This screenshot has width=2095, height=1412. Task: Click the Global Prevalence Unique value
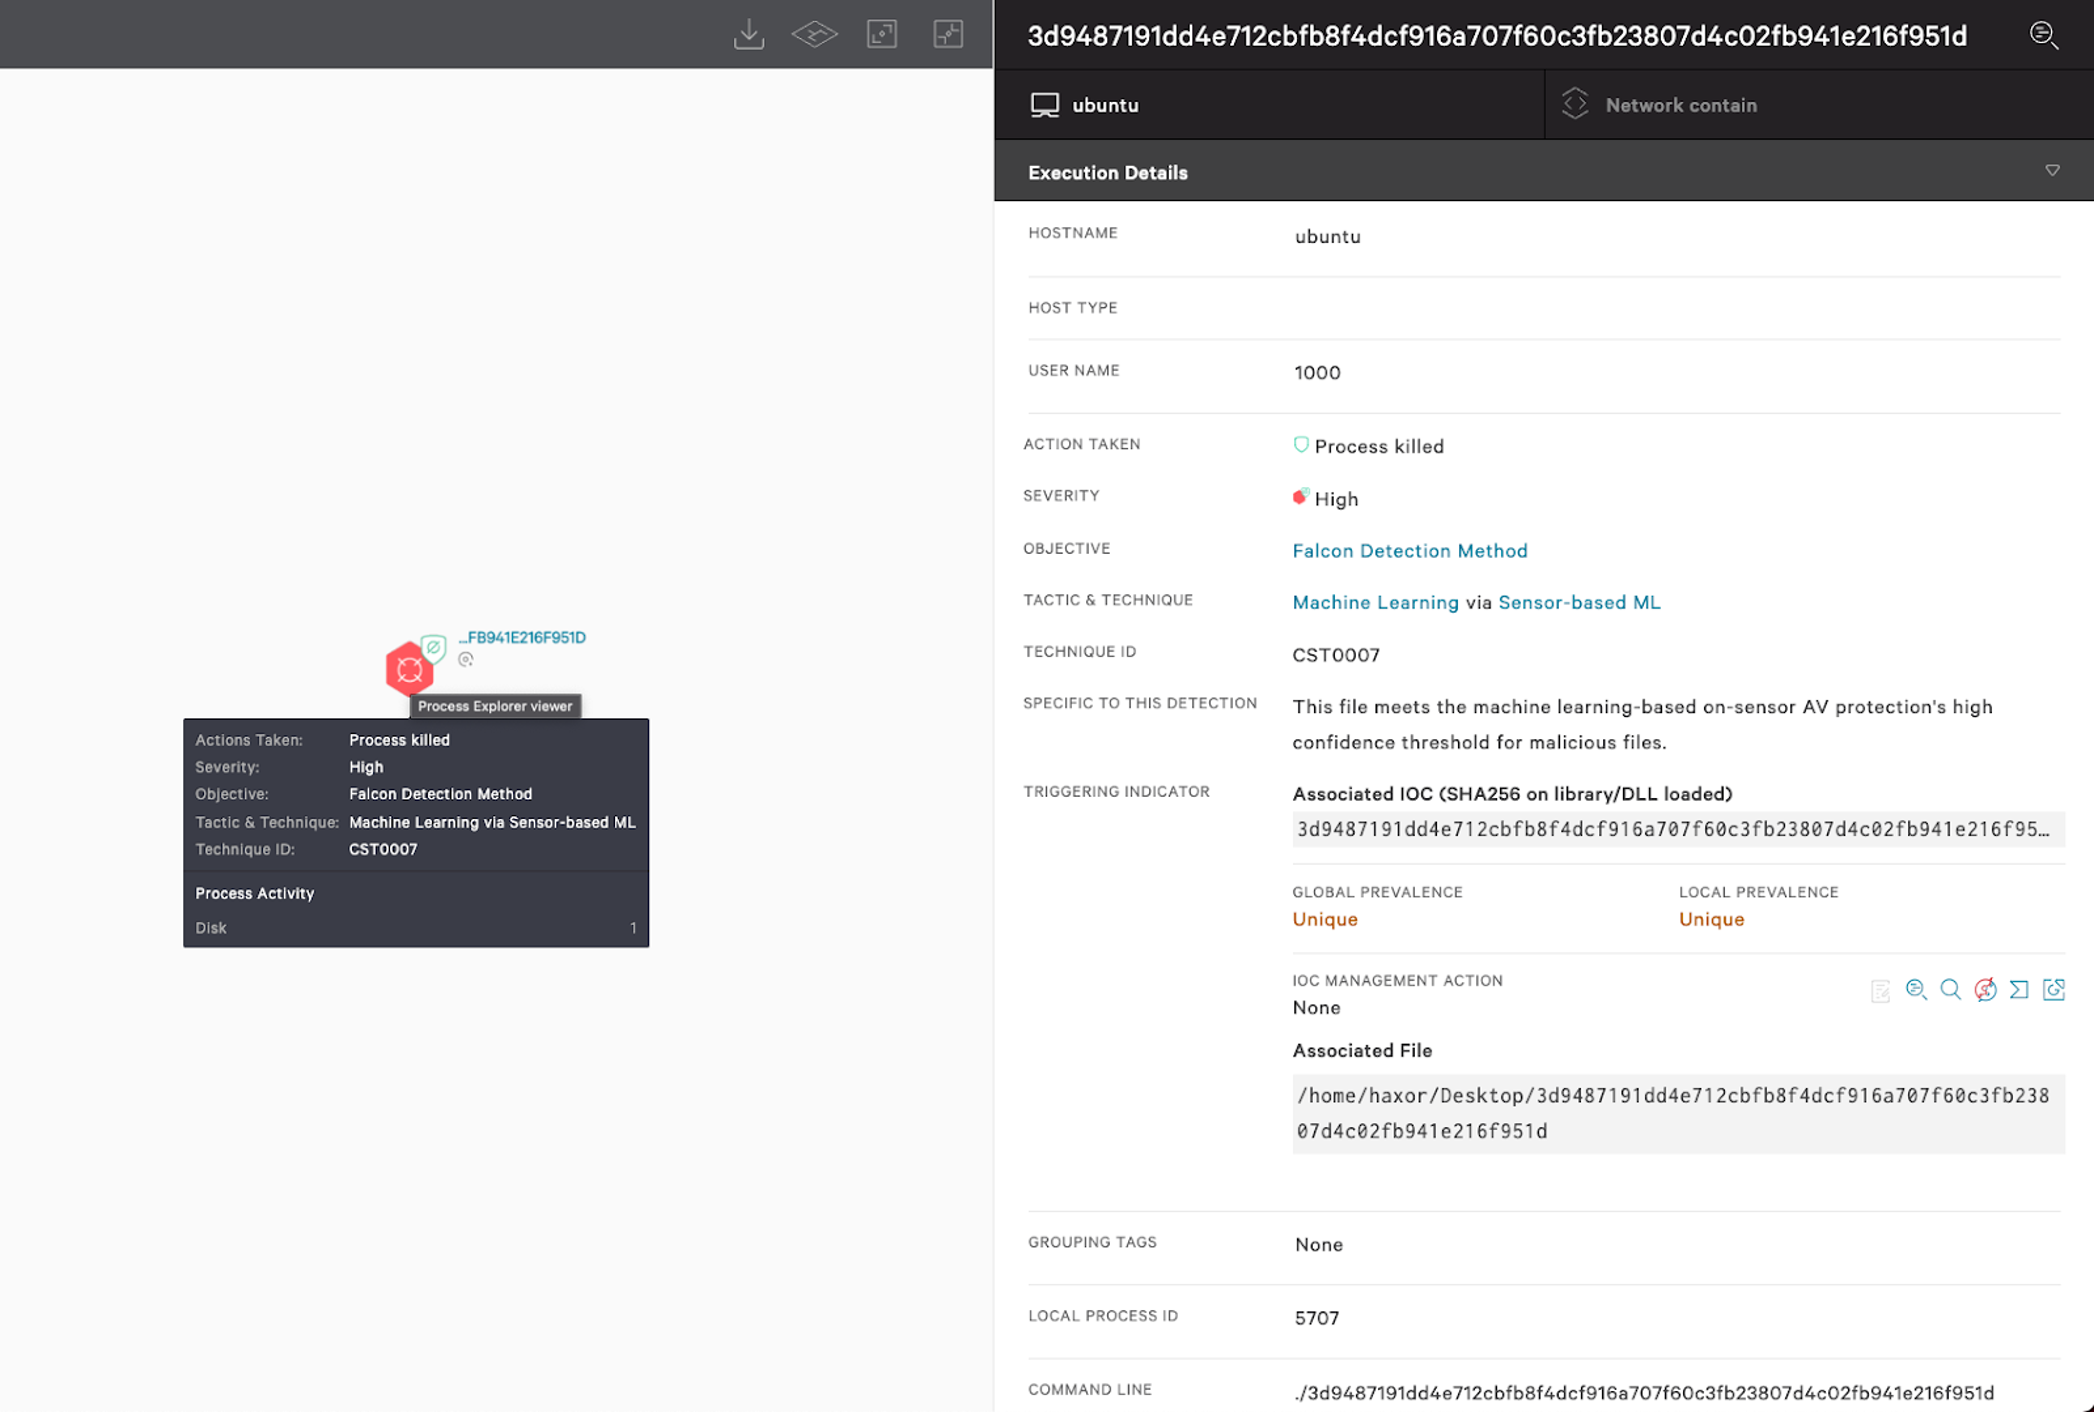(x=1324, y=919)
